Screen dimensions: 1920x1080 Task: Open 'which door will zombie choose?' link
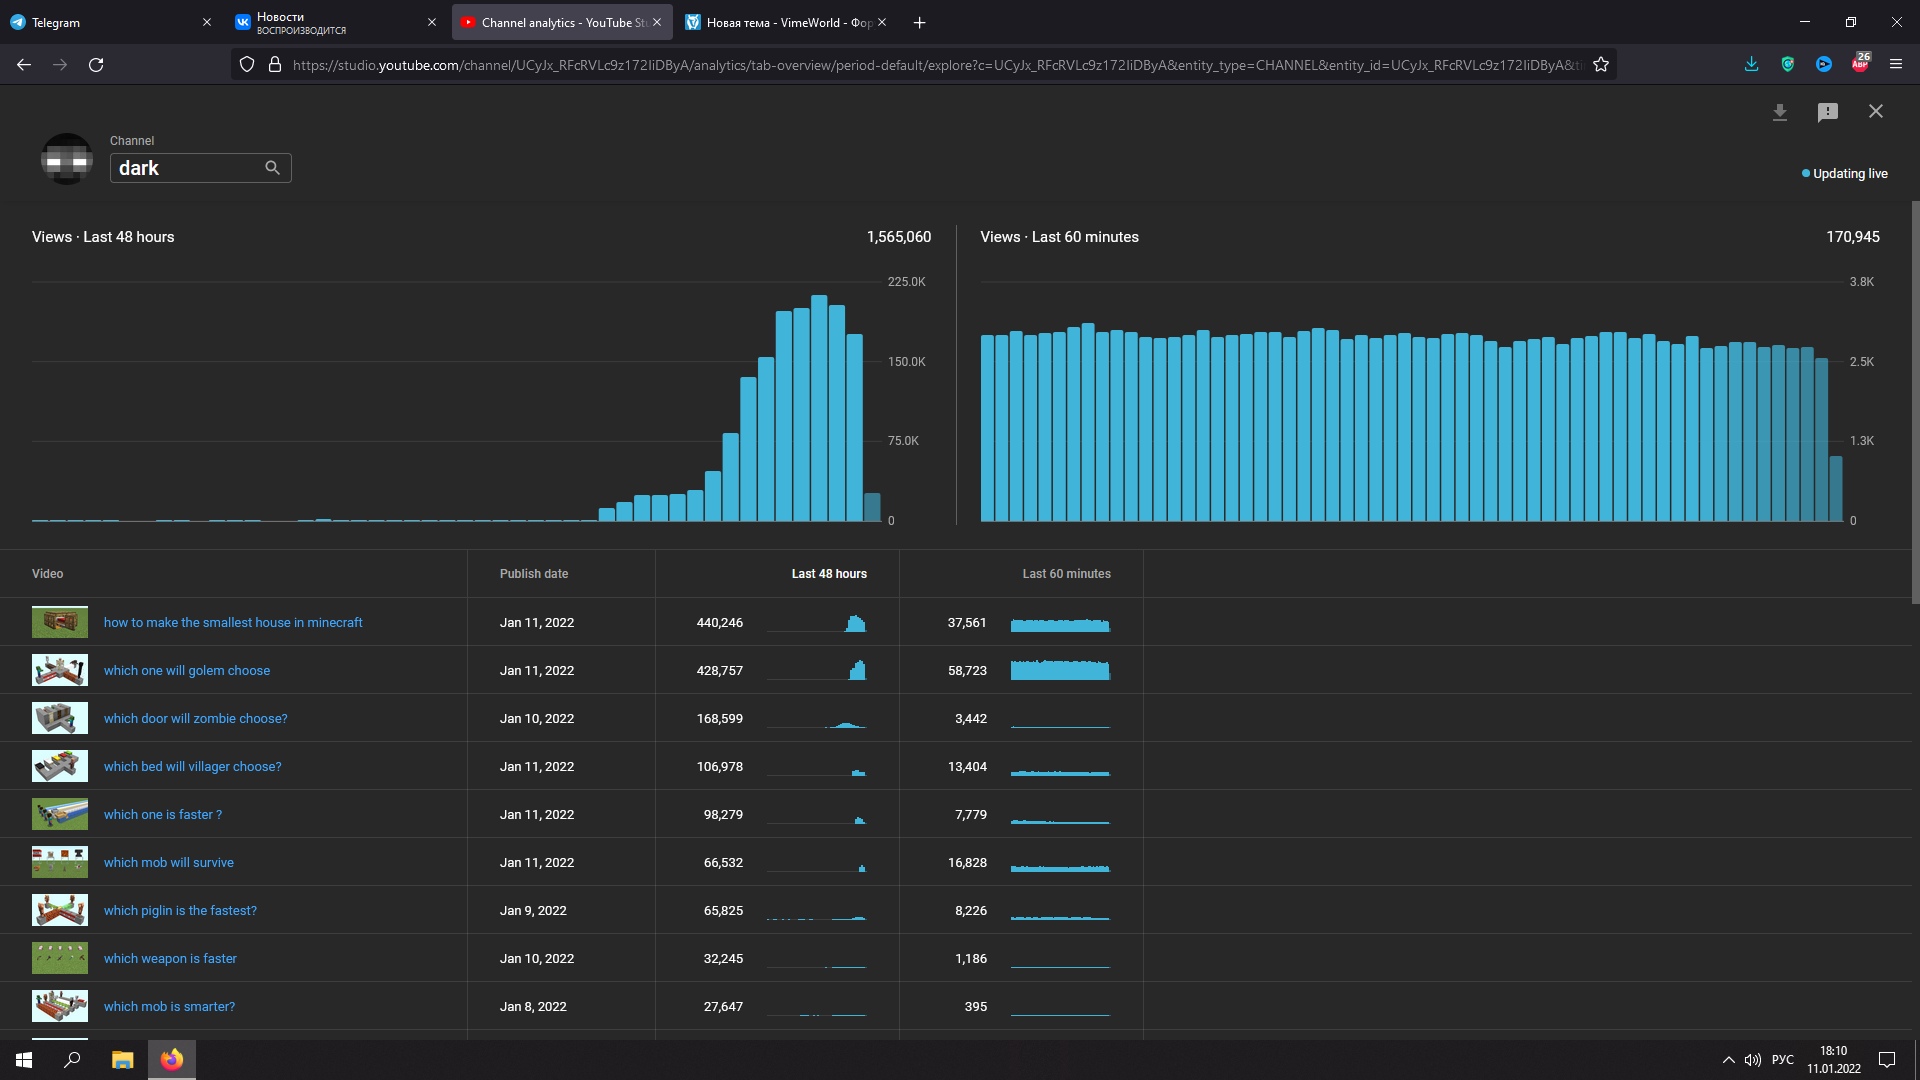pyautogui.click(x=195, y=718)
